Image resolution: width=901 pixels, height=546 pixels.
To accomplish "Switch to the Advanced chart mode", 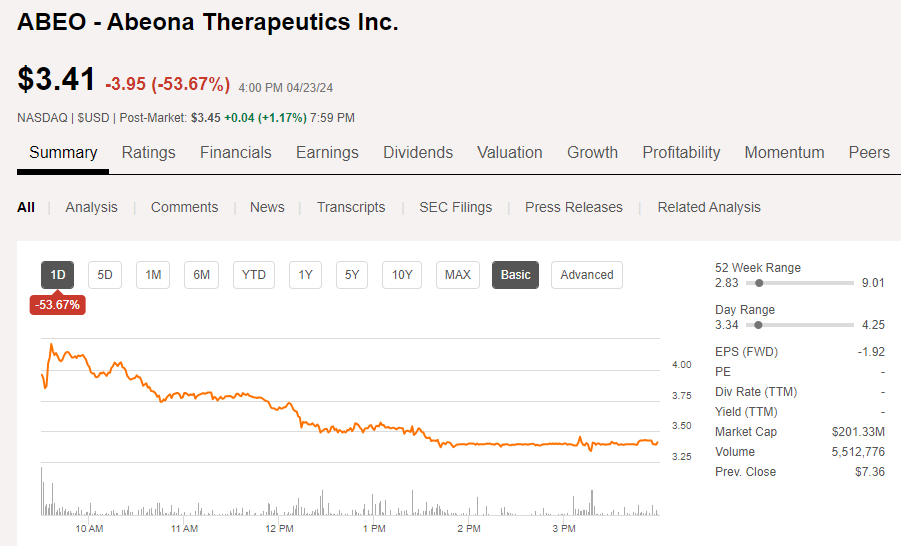I will (x=586, y=275).
